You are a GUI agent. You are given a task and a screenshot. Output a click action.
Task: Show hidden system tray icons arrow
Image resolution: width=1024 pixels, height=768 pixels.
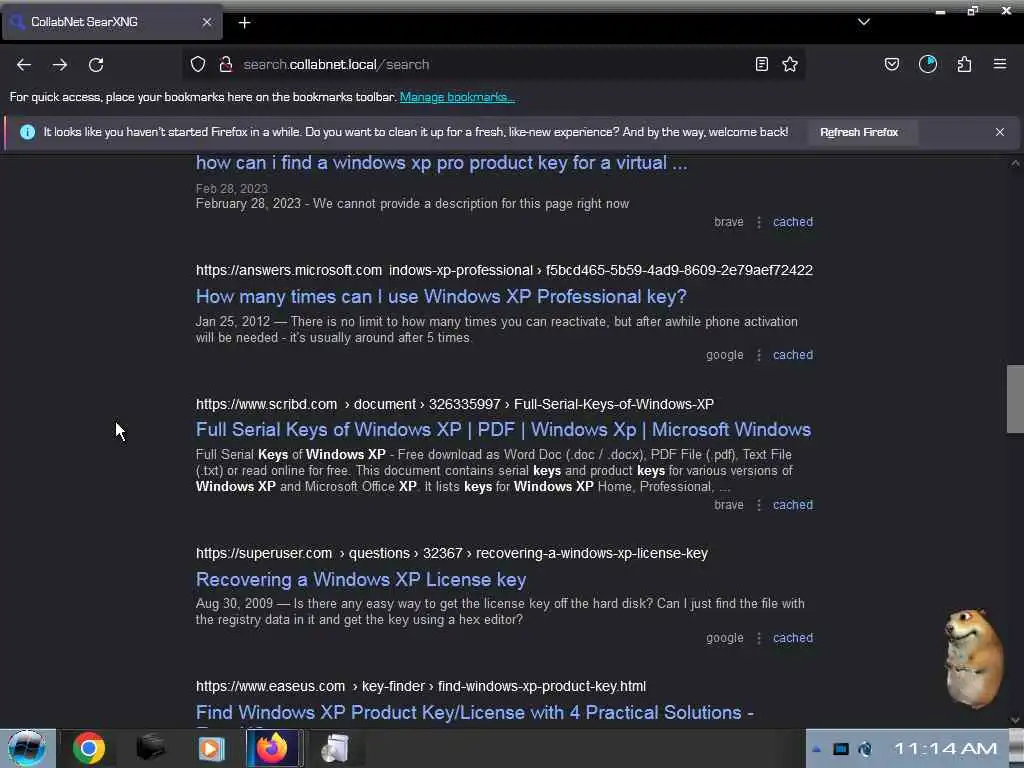tap(816, 749)
